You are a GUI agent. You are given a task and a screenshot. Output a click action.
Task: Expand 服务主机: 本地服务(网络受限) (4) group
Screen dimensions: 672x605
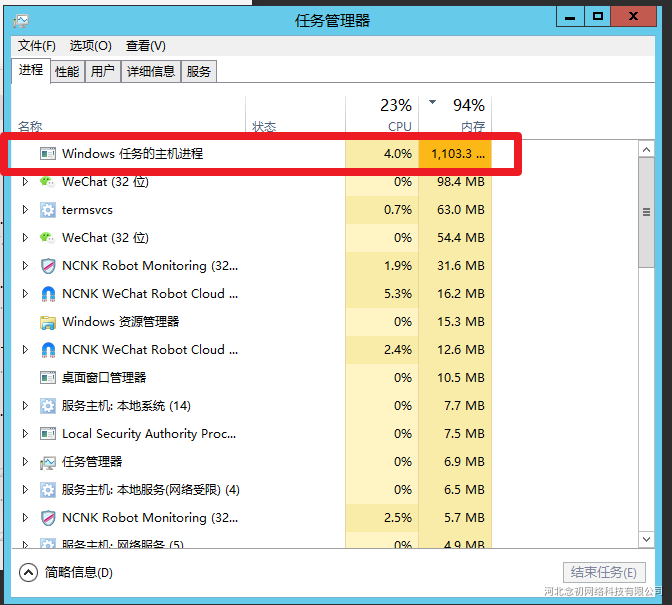(25, 489)
